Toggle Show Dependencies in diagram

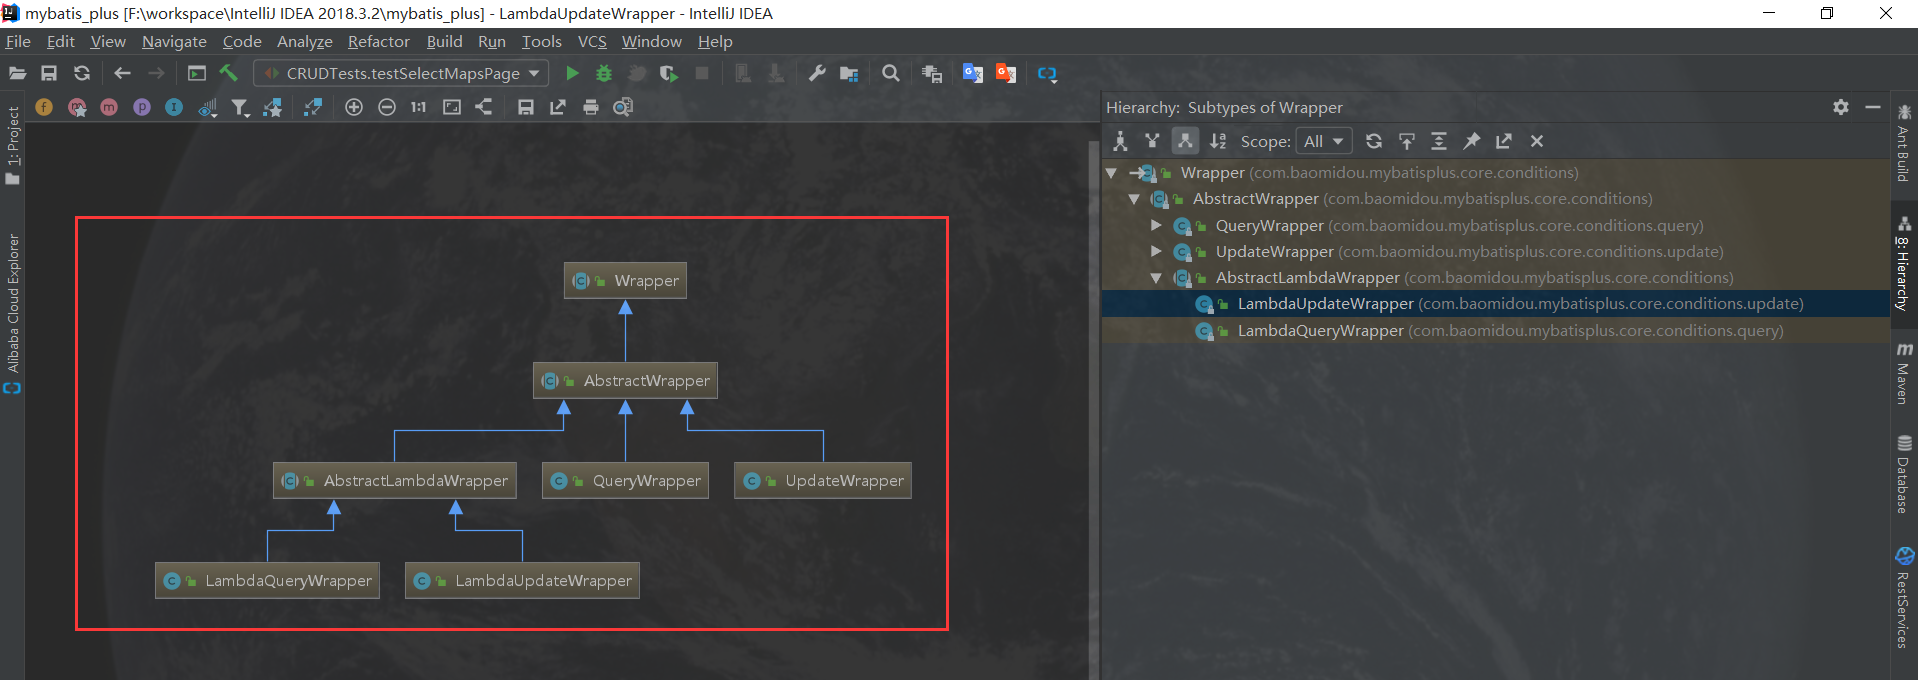pos(313,107)
